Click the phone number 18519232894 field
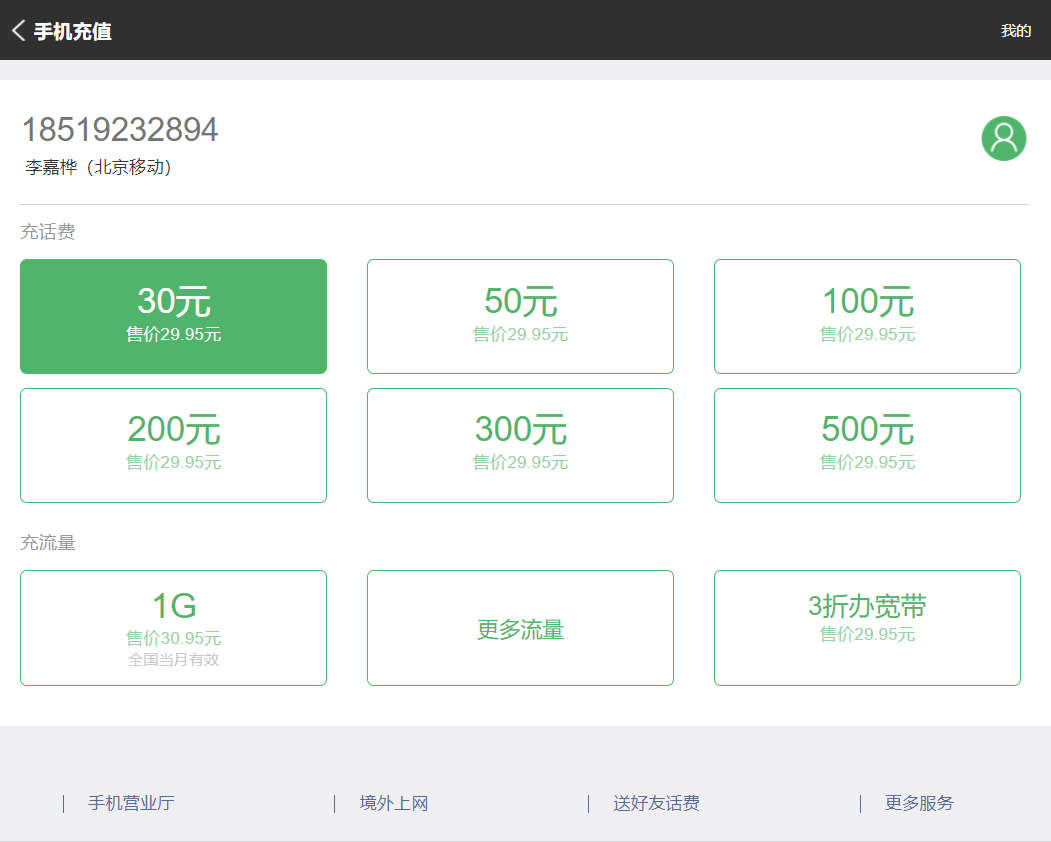 pos(120,130)
